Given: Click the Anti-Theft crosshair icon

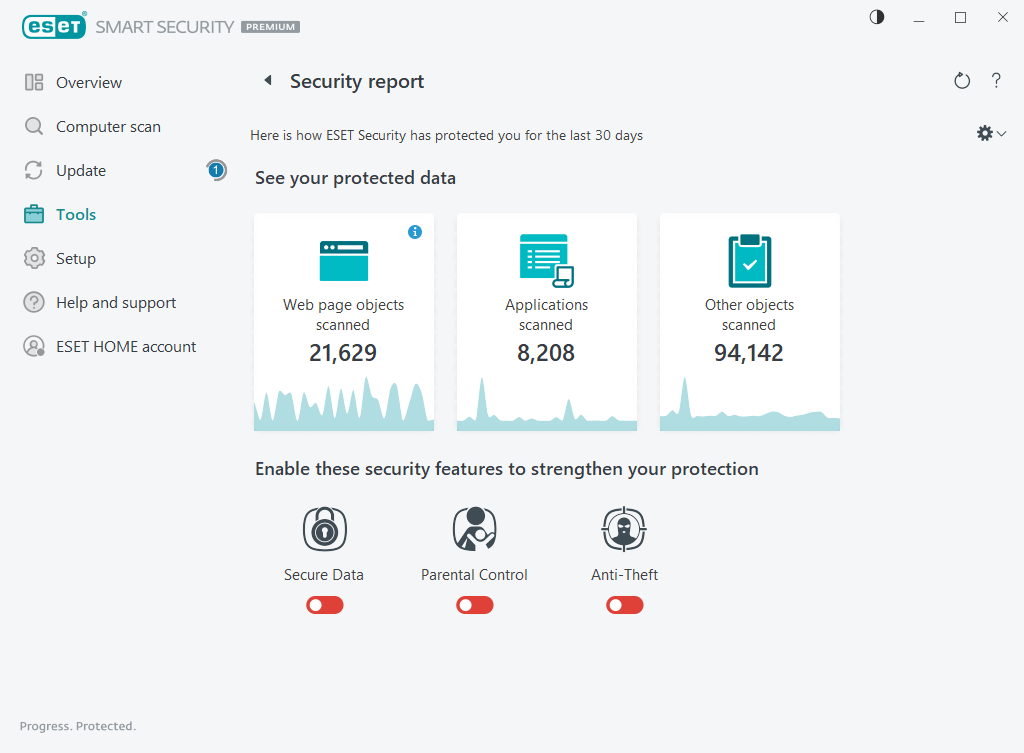Looking at the screenshot, I should click(x=624, y=528).
